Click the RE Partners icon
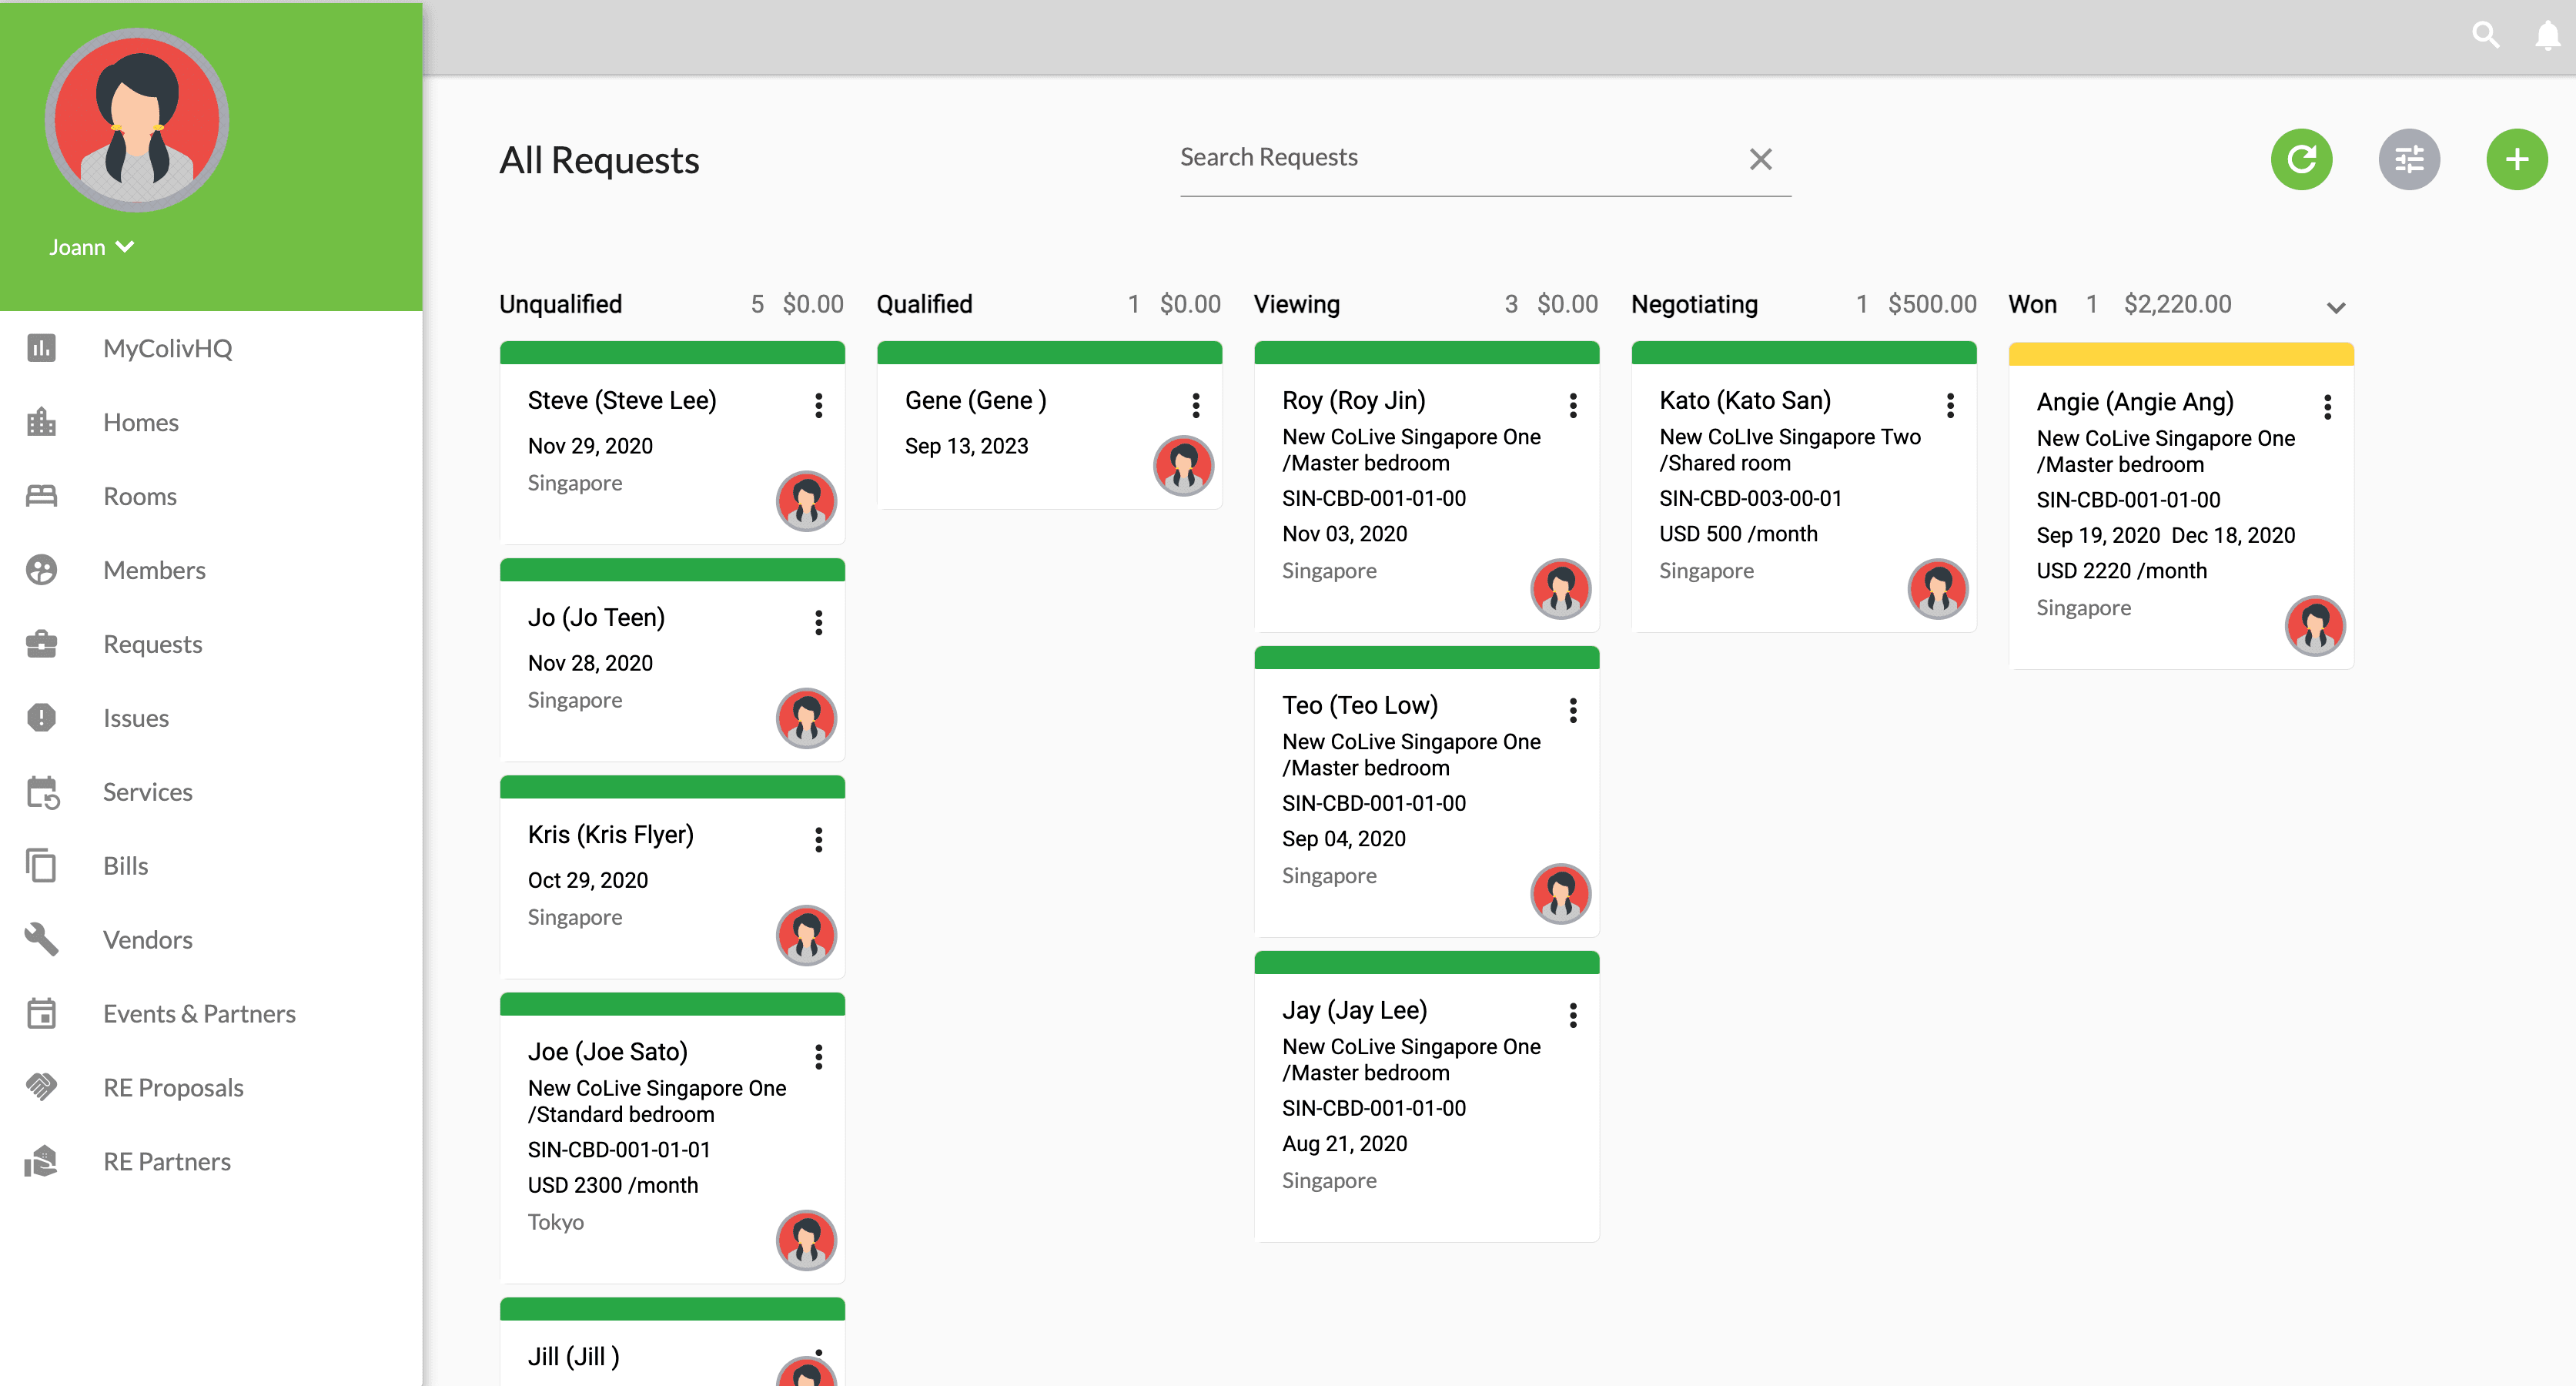Image resolution: width=2576 pixels, height=1386 pixels. pos(41,1161)
